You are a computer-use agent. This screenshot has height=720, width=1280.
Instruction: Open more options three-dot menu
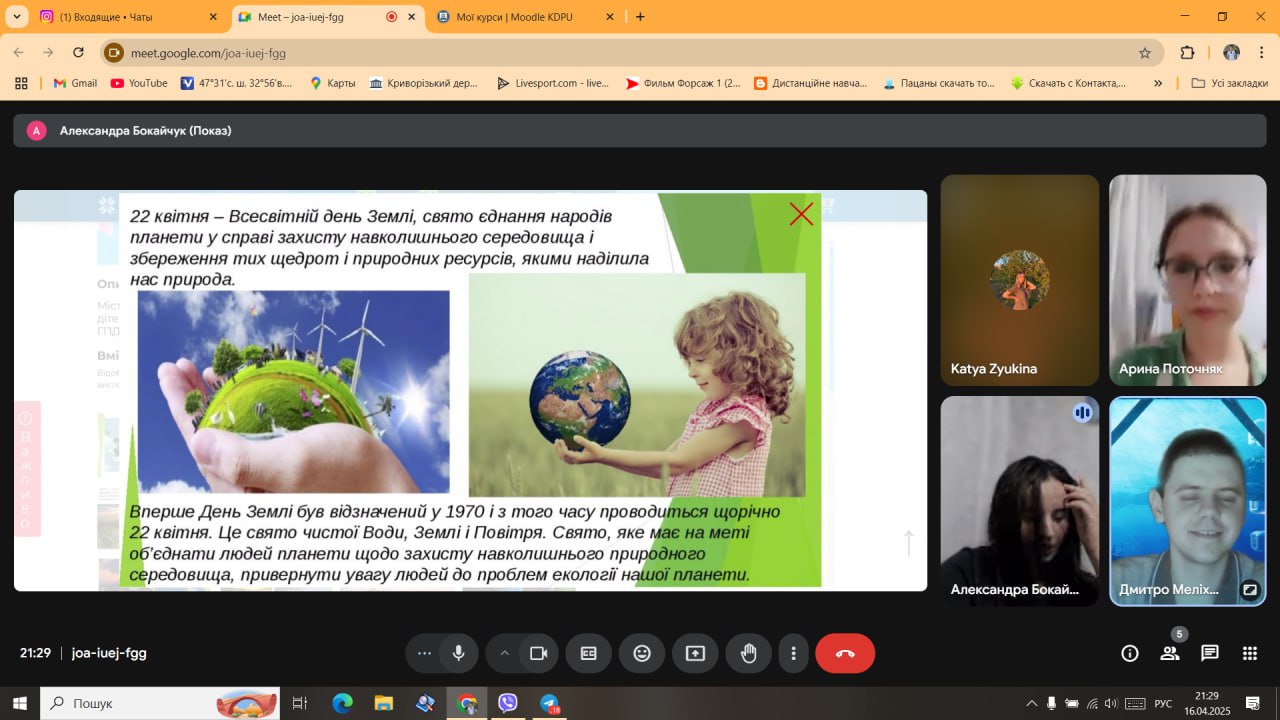[793, 653]
